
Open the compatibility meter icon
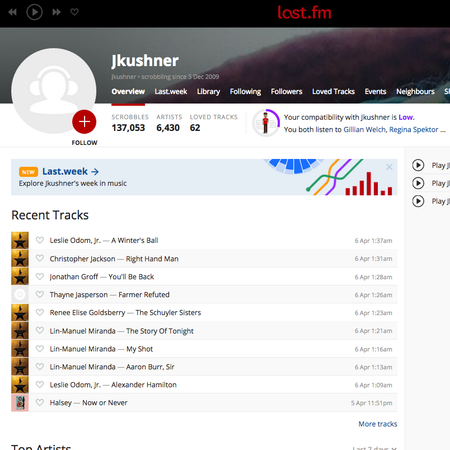(266, 123)
